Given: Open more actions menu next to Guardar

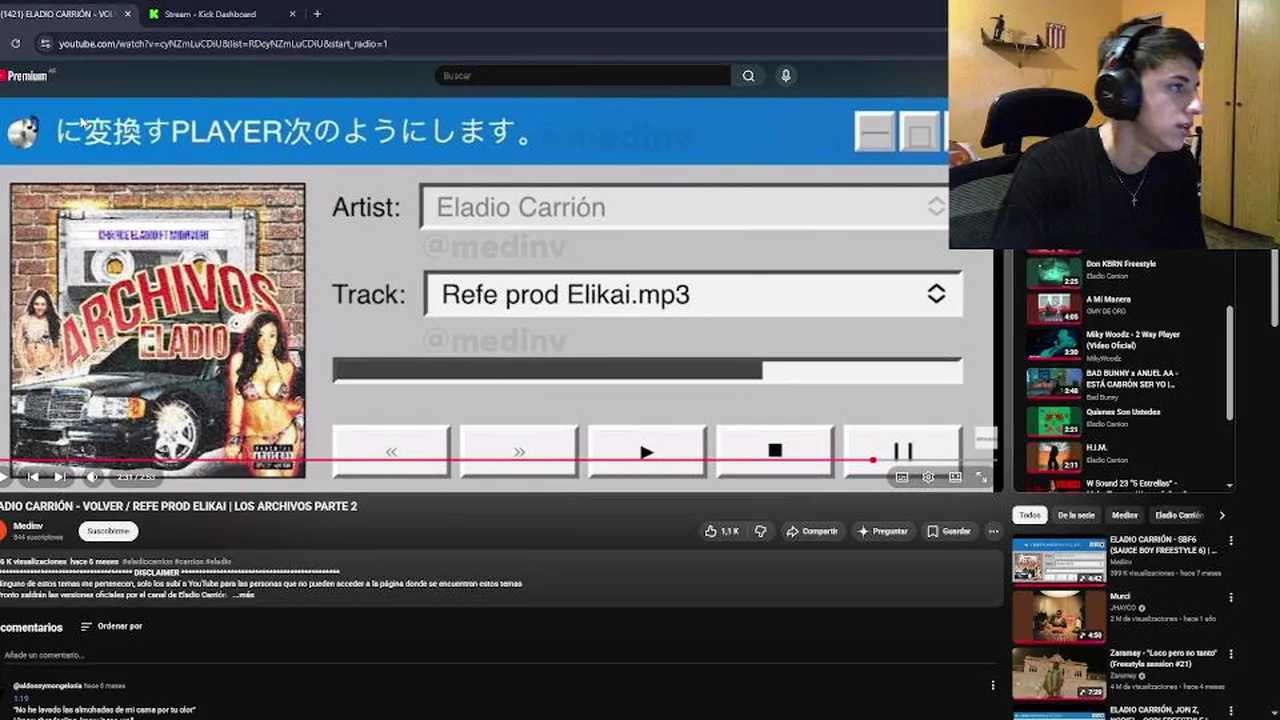Looking at the screenshot, I should point(993,531).
